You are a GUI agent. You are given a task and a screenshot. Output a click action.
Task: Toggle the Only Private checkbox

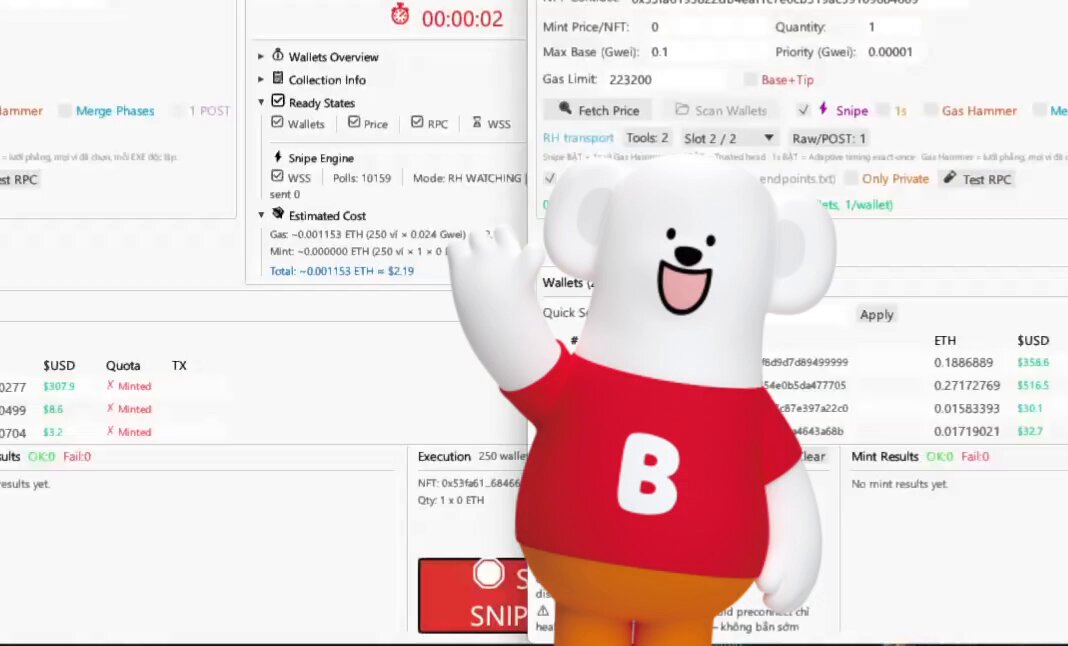coord(851,178)
